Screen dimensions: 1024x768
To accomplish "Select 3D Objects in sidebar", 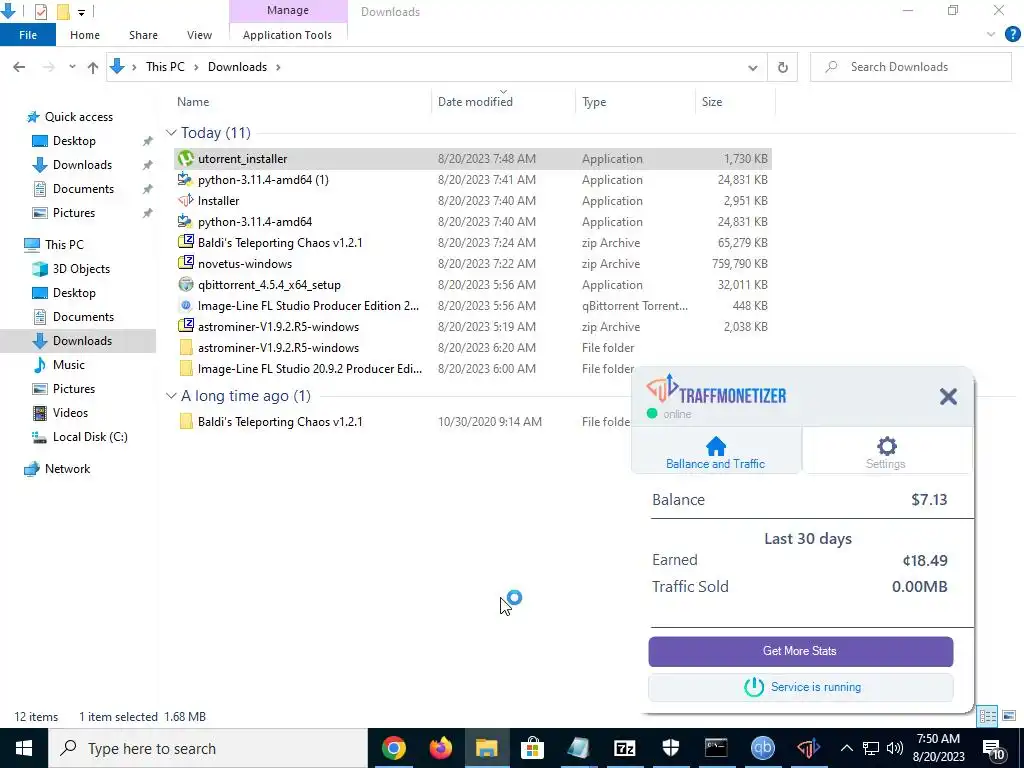I will 81,269.
